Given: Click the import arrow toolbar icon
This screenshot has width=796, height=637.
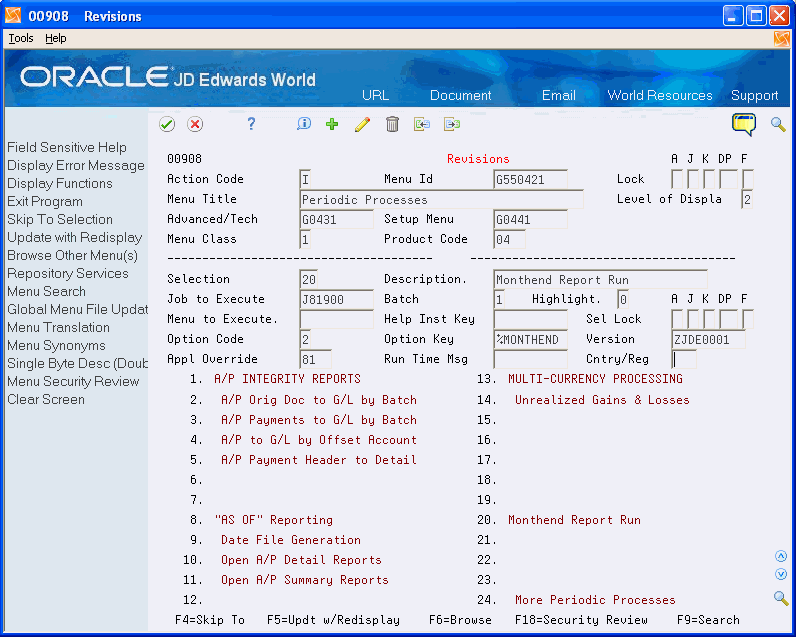Looking at the screenshot, I should coord(422,124).
